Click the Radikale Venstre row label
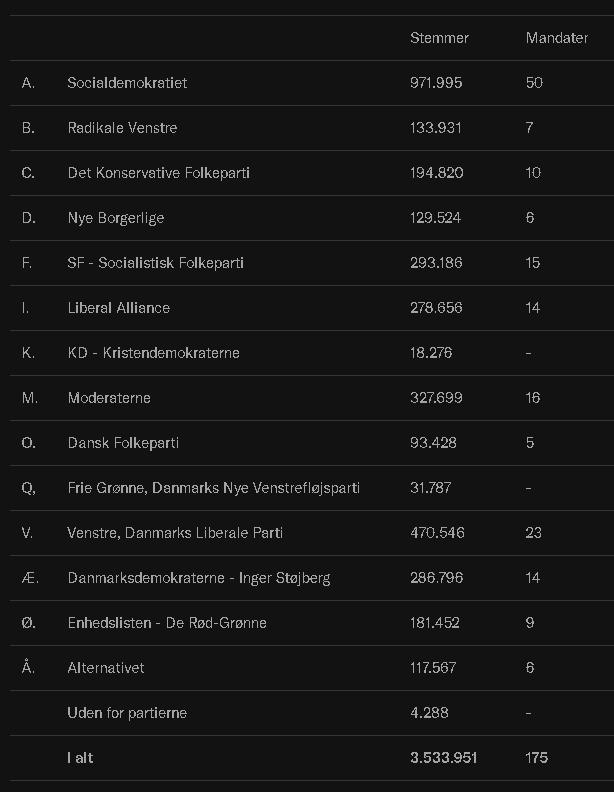The image size is (614, 792). [122, 128]
